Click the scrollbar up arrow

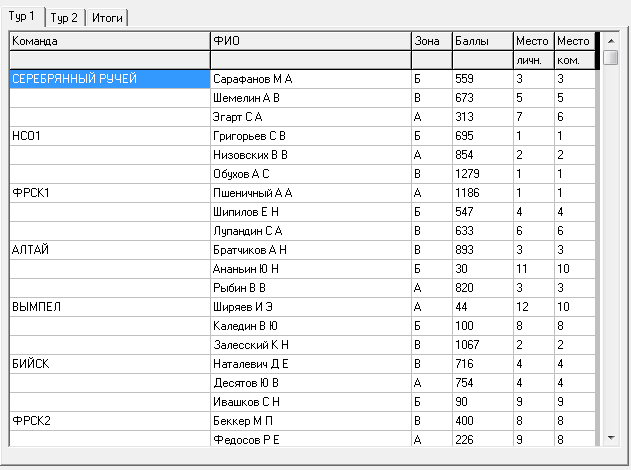tap(611, 41)
